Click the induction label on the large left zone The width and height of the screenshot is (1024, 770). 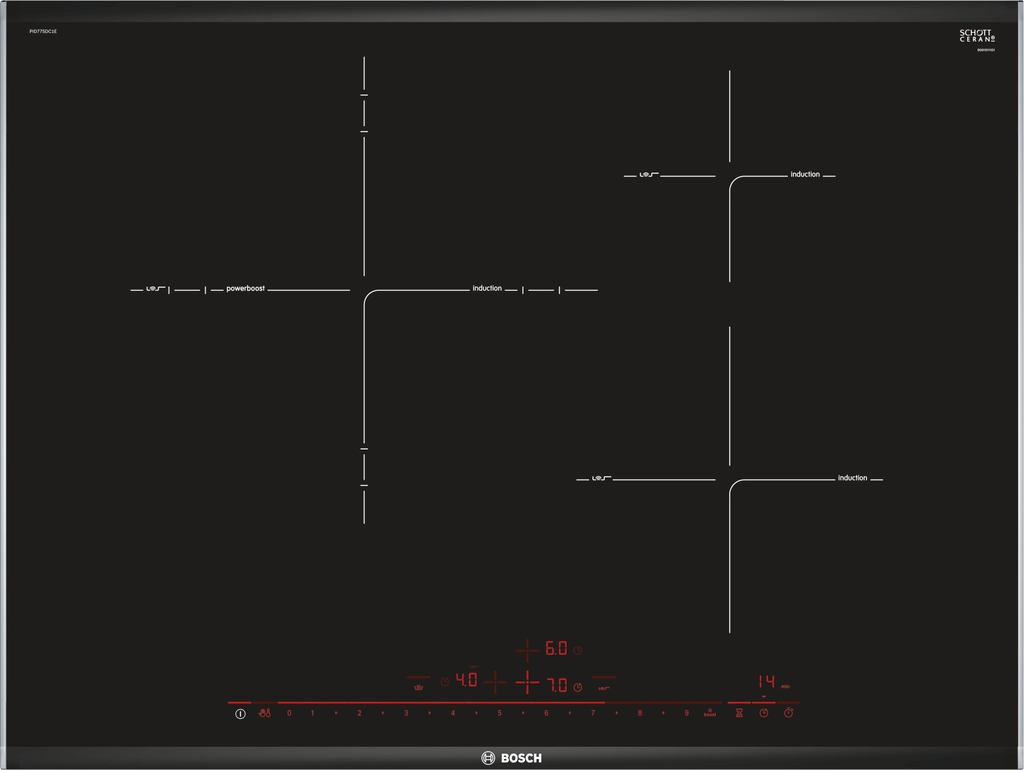click(x=487, y=288)
